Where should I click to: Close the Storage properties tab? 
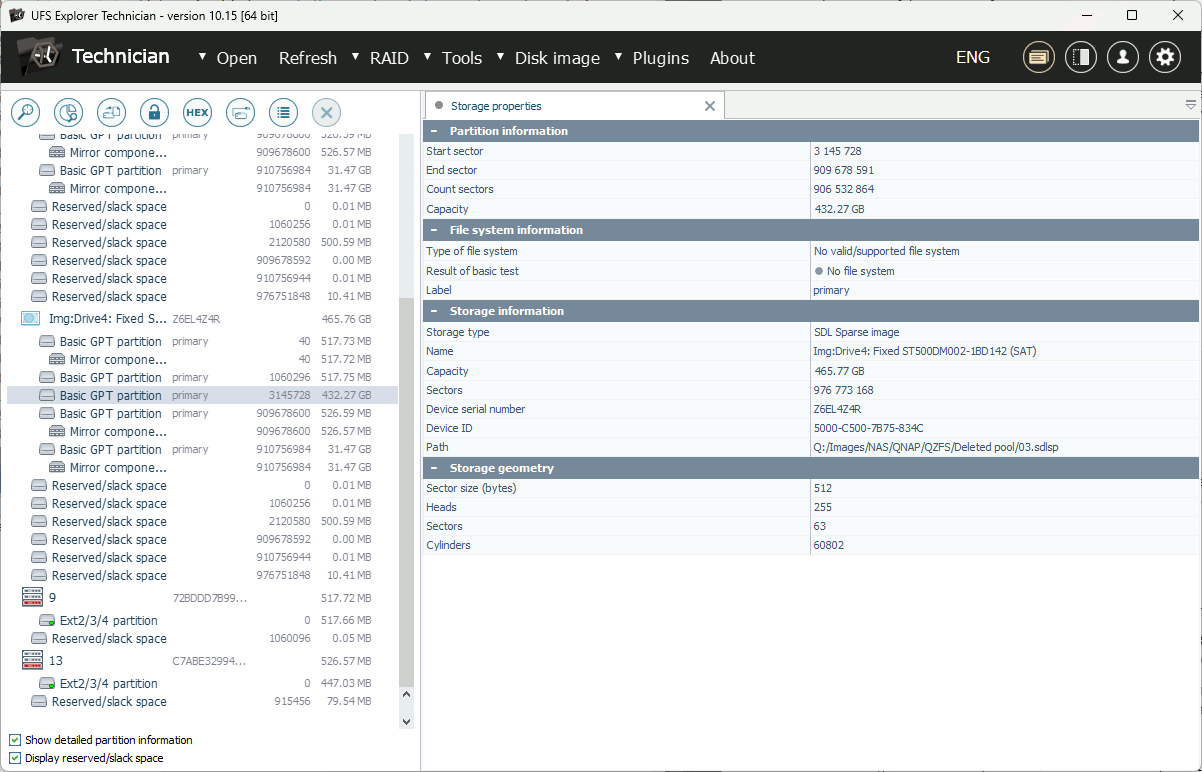point(710,105)
